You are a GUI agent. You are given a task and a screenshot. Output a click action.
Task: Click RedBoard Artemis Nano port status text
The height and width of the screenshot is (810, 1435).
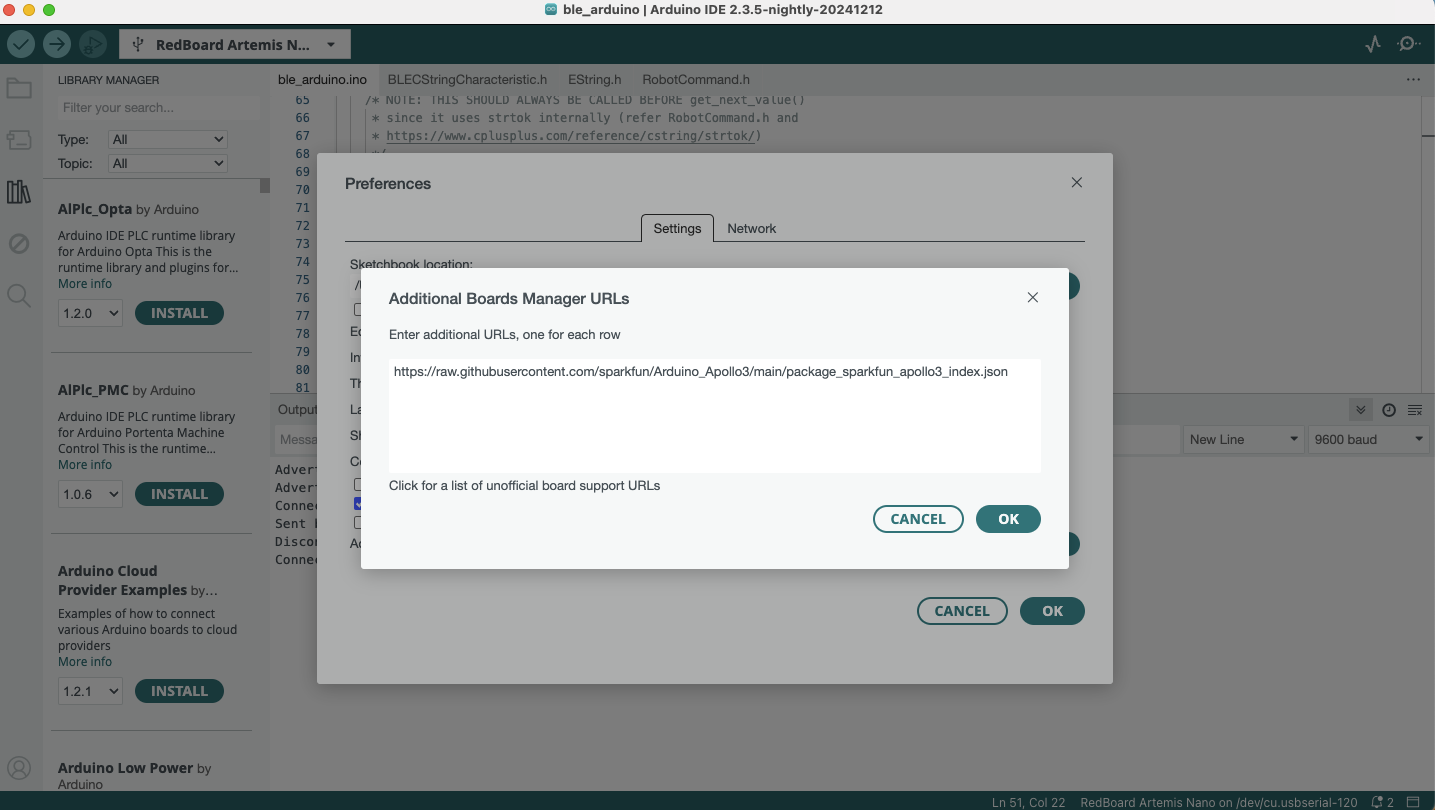pyautogui.click(x=1219, y=802)
